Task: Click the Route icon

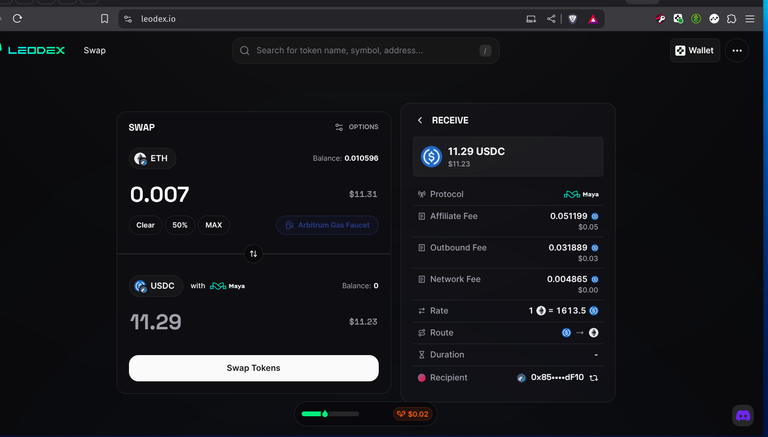Action: (x=421, y=333)
